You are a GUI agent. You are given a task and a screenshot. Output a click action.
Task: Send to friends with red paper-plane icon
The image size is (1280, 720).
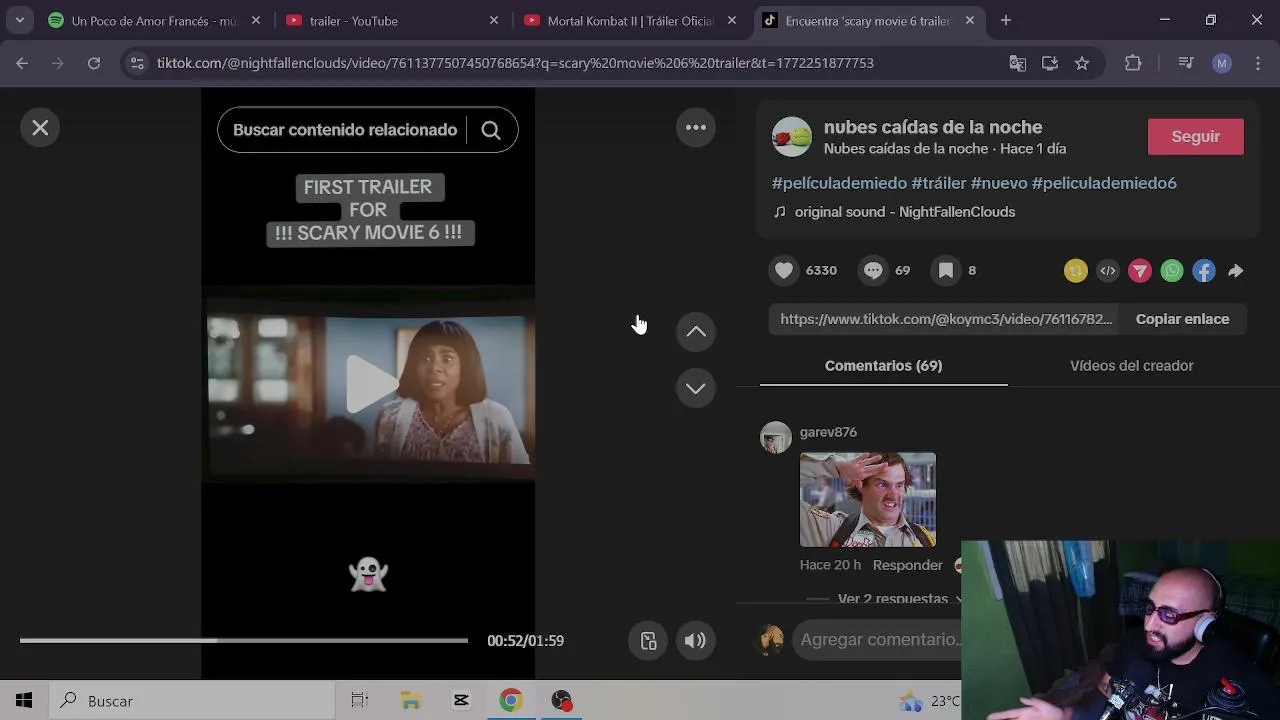pyautogui.click(x=1140, y=270)
